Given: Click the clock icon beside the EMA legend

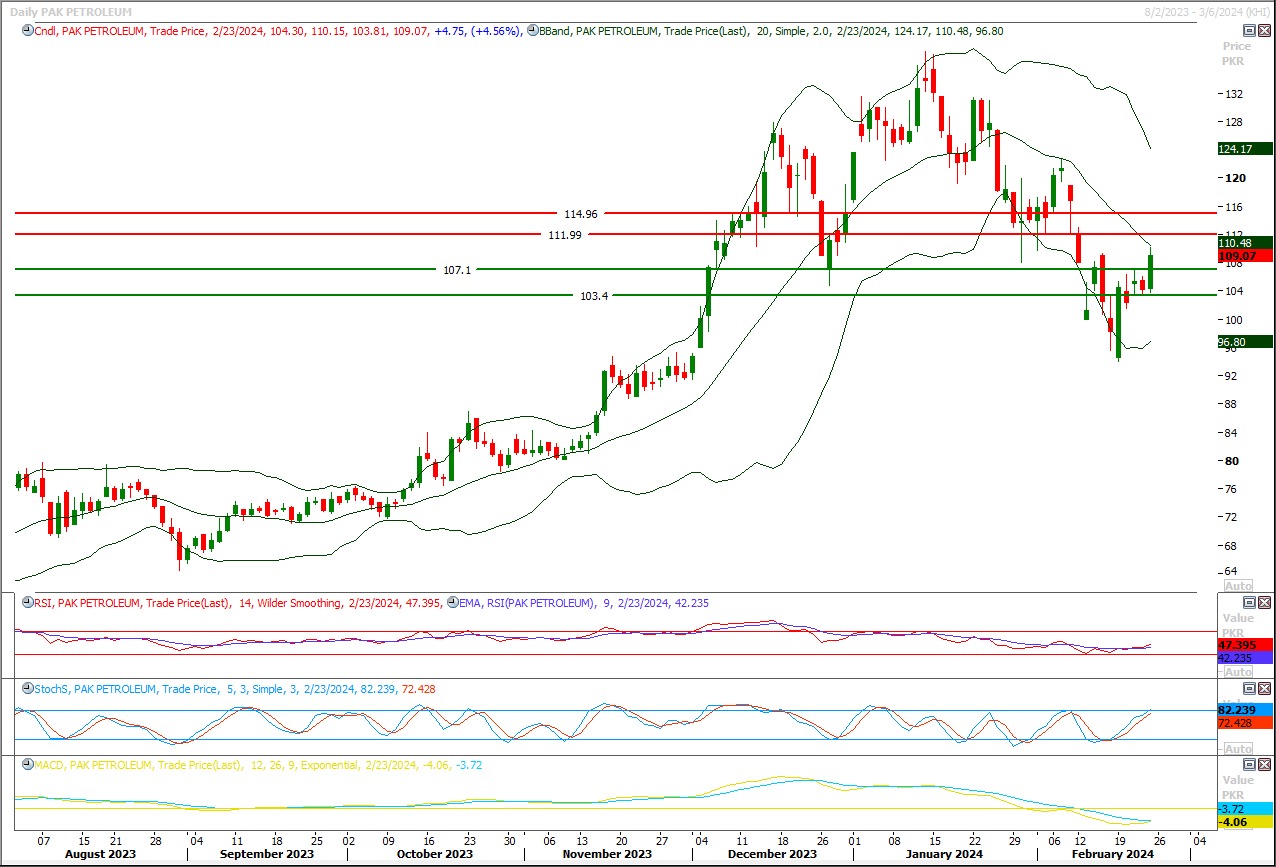Looking at the screenshot, I should [451, 603].
